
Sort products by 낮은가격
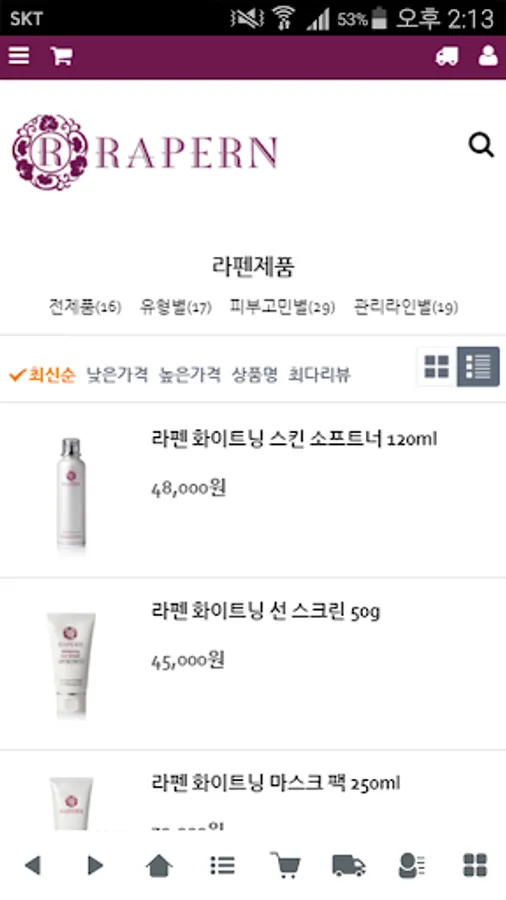pyautogui.click(x=117, y=375)
